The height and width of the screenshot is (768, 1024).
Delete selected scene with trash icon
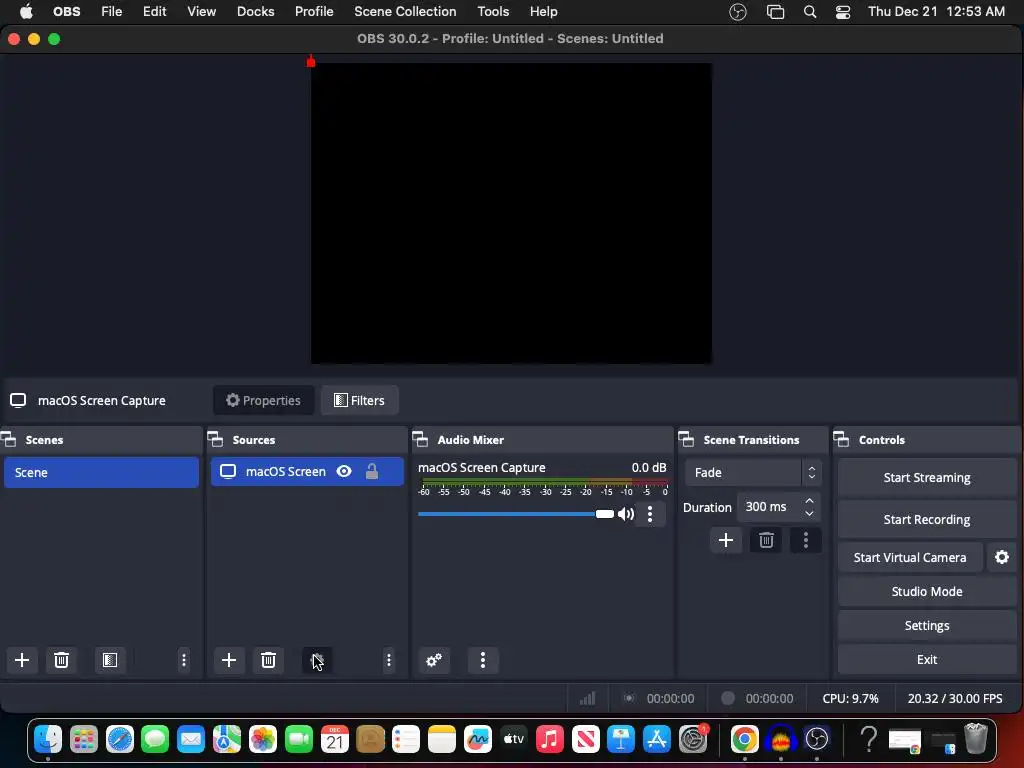(x=61, y=660)
